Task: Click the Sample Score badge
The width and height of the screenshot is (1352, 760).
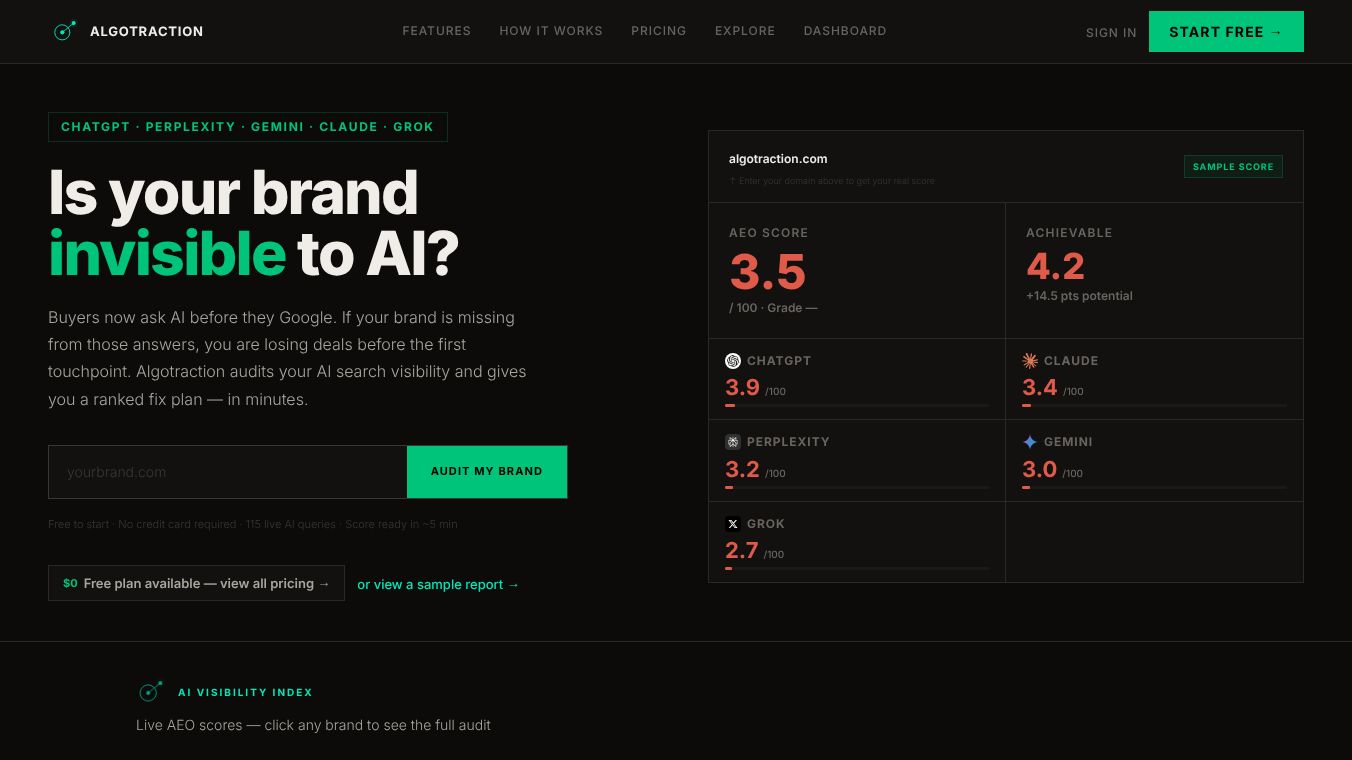Action: click(1233, 167)
